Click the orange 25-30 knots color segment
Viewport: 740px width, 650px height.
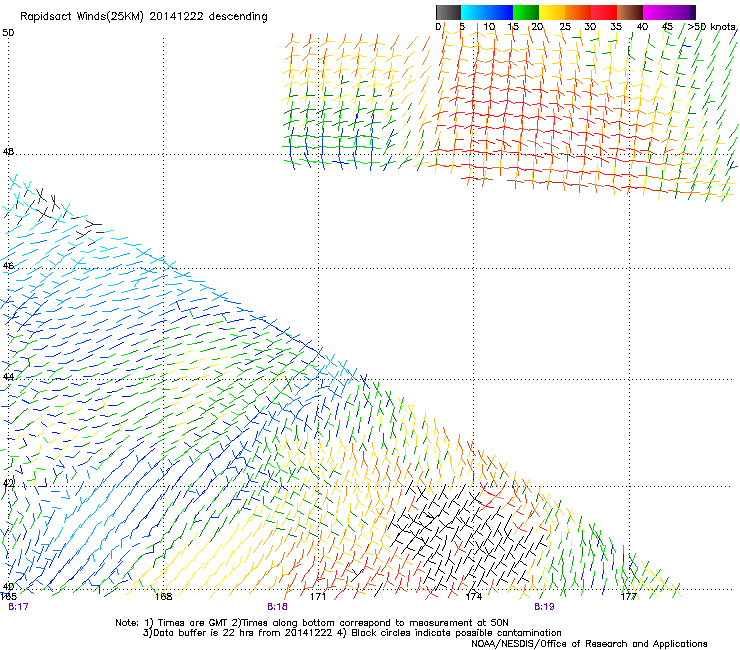pos(578,12)
